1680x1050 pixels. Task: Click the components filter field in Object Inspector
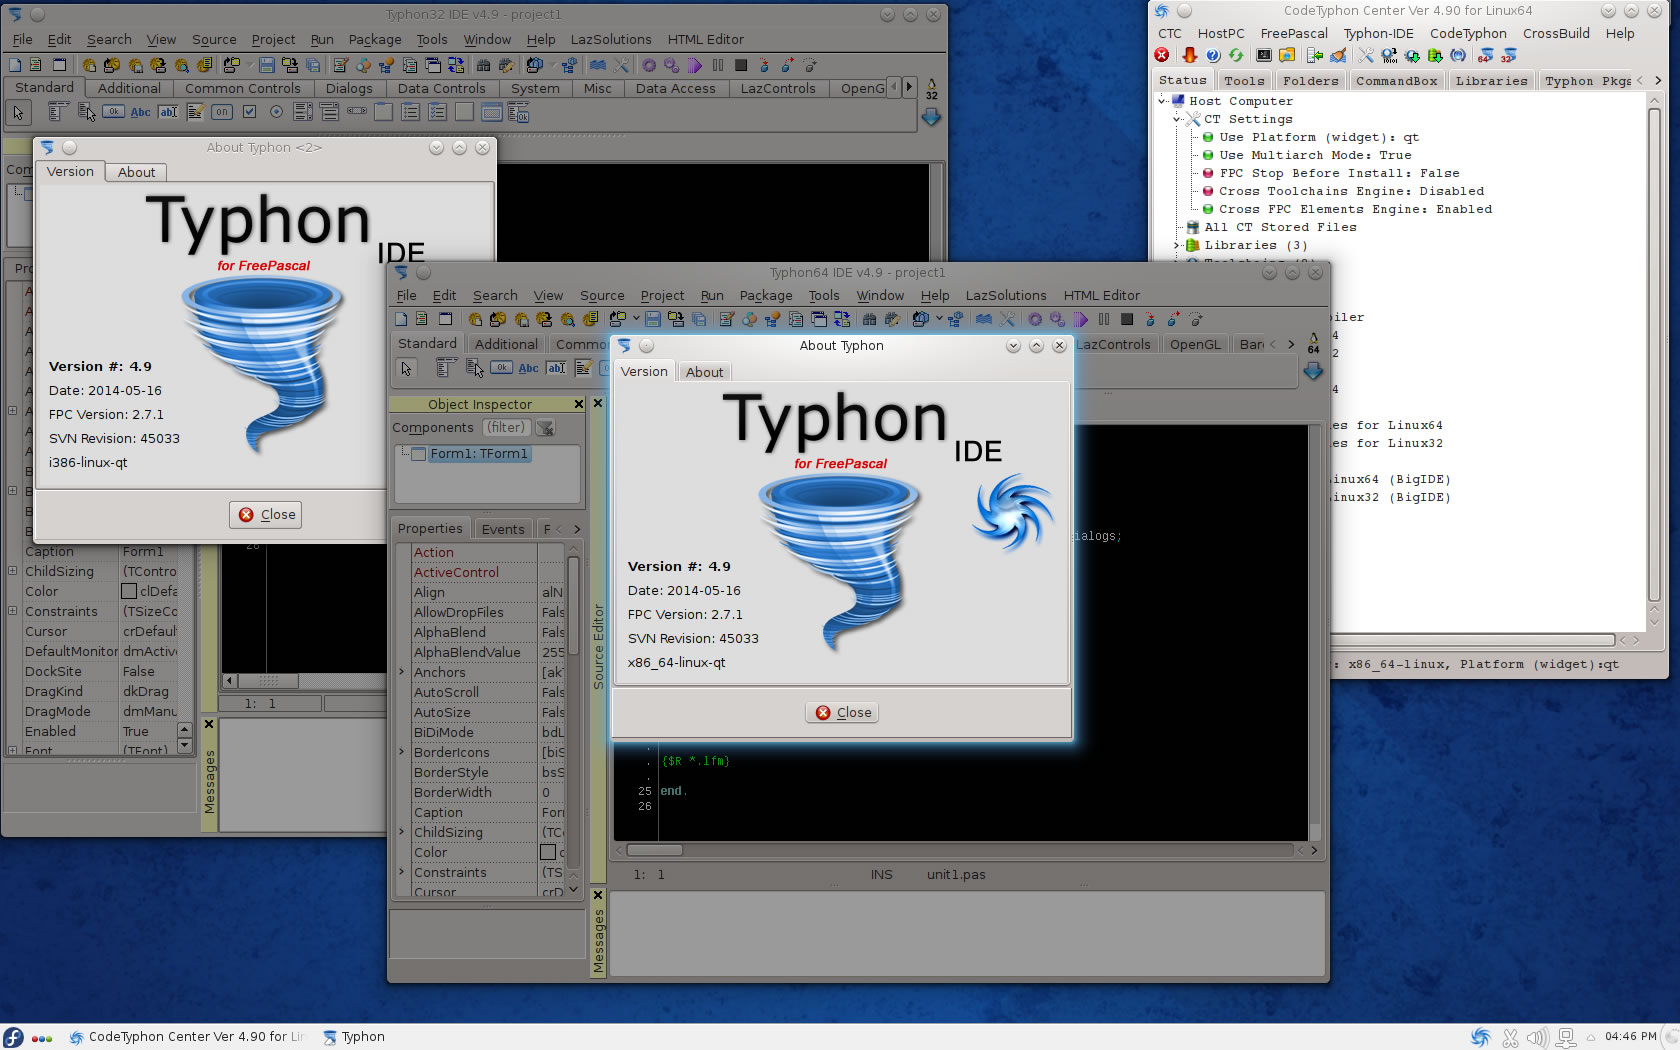pos(506,428)
